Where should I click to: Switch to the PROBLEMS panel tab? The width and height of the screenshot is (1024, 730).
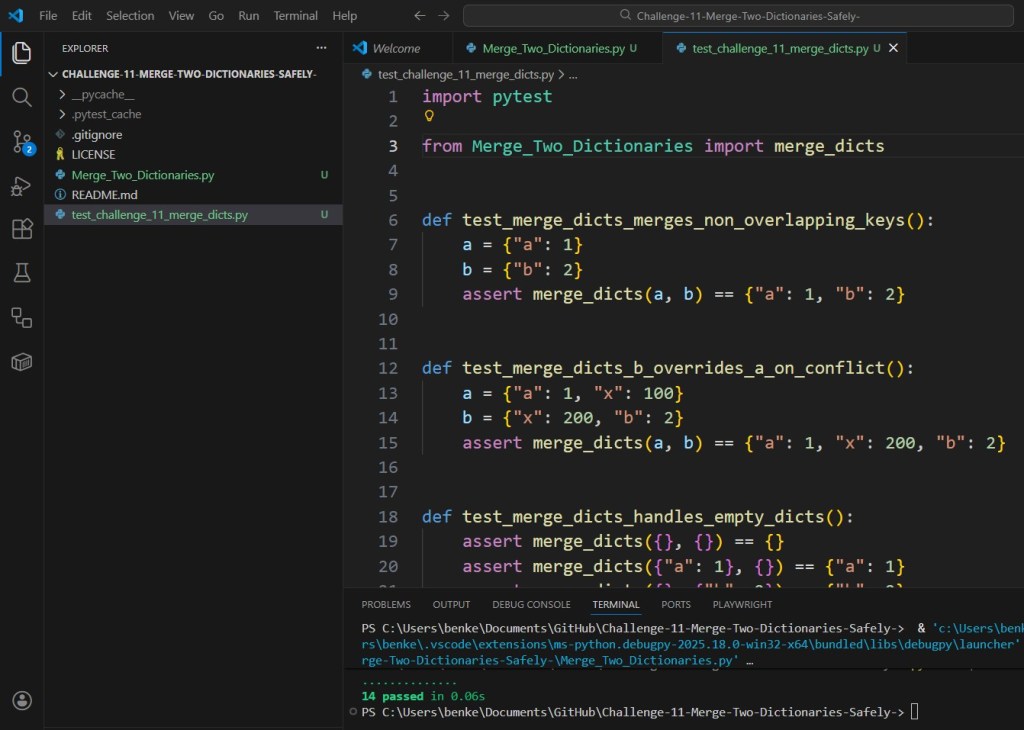tap(387, 604)
